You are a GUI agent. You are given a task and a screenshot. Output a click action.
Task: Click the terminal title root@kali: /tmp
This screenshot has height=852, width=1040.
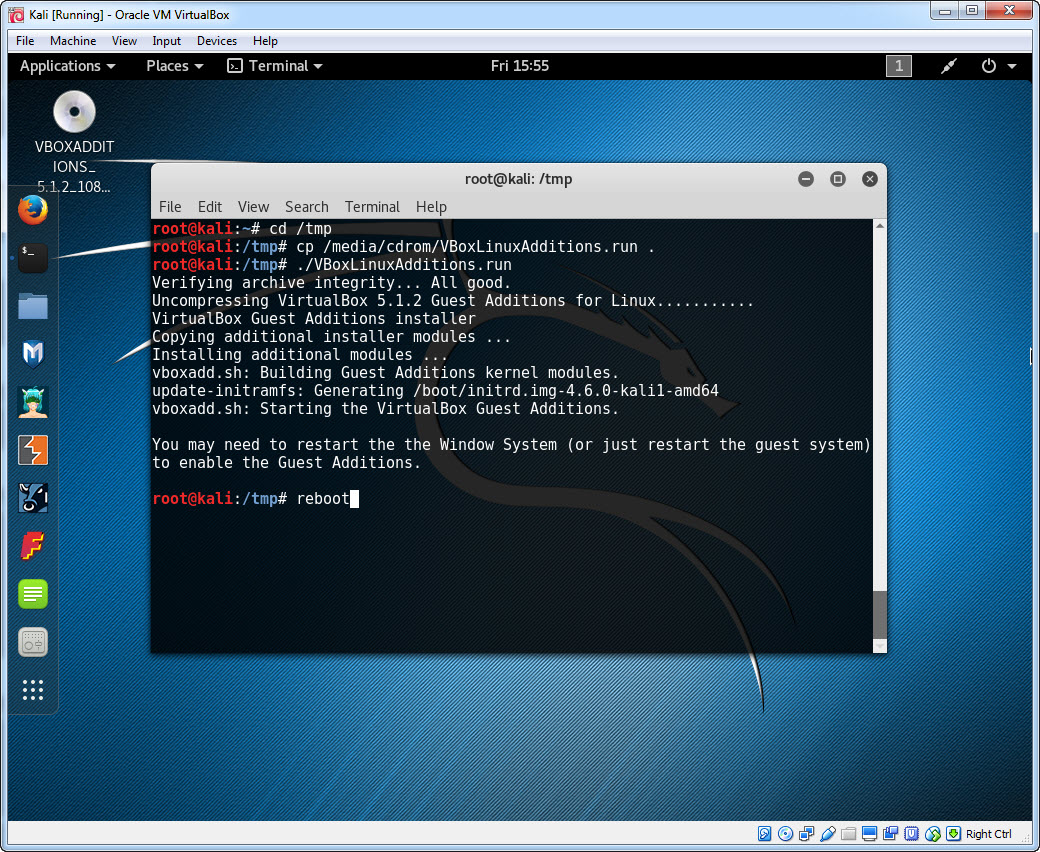pos(519,179)
